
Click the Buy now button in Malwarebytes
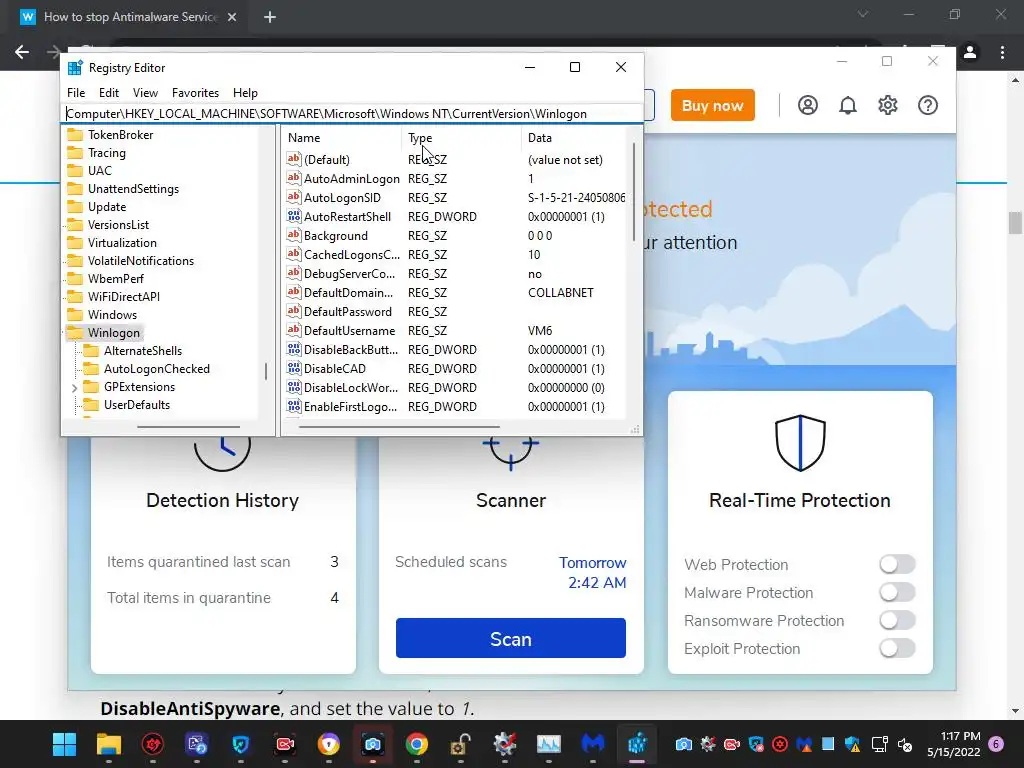(712, 105)
